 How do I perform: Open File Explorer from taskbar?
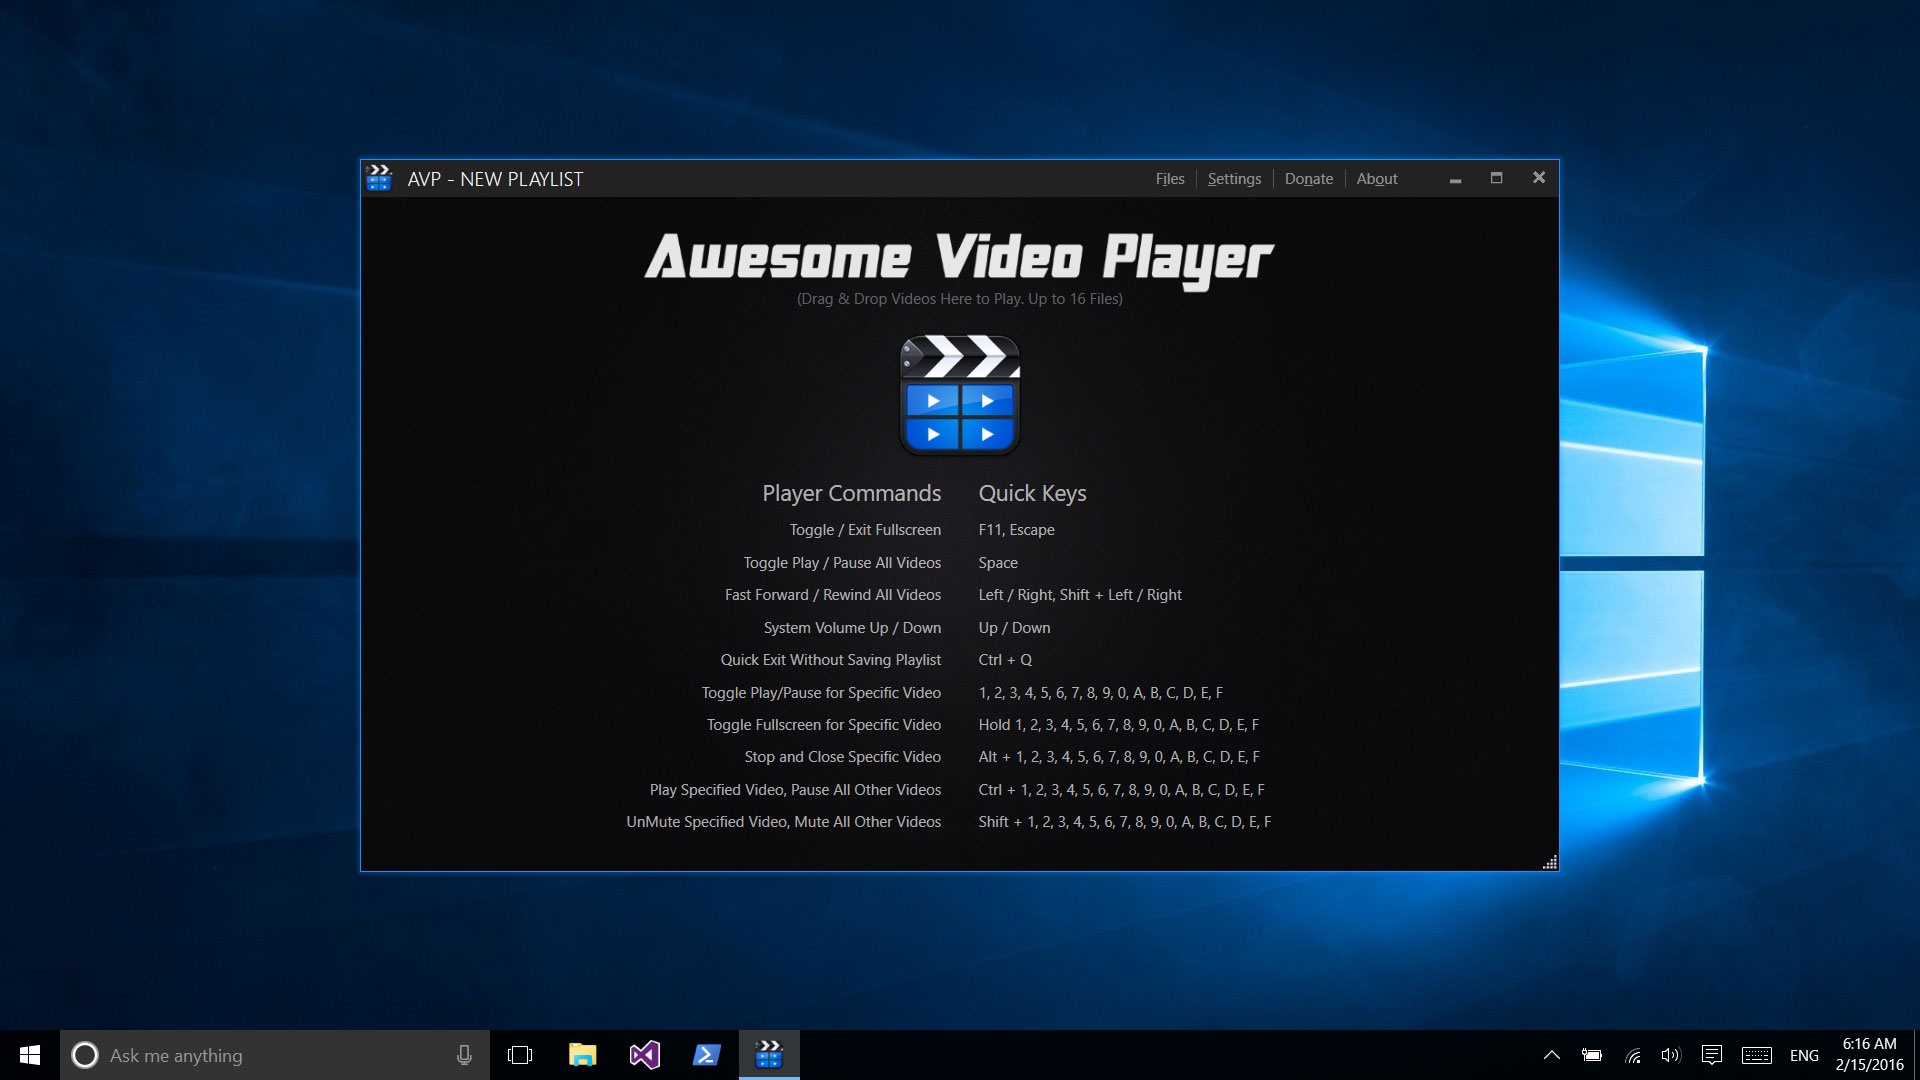pyautogui.click(x=582, y=1055)
